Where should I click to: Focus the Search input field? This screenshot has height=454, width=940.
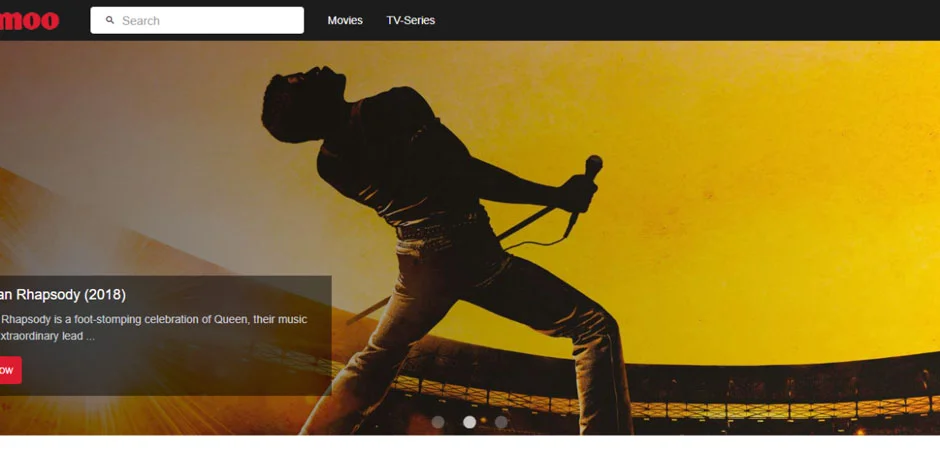197,20
